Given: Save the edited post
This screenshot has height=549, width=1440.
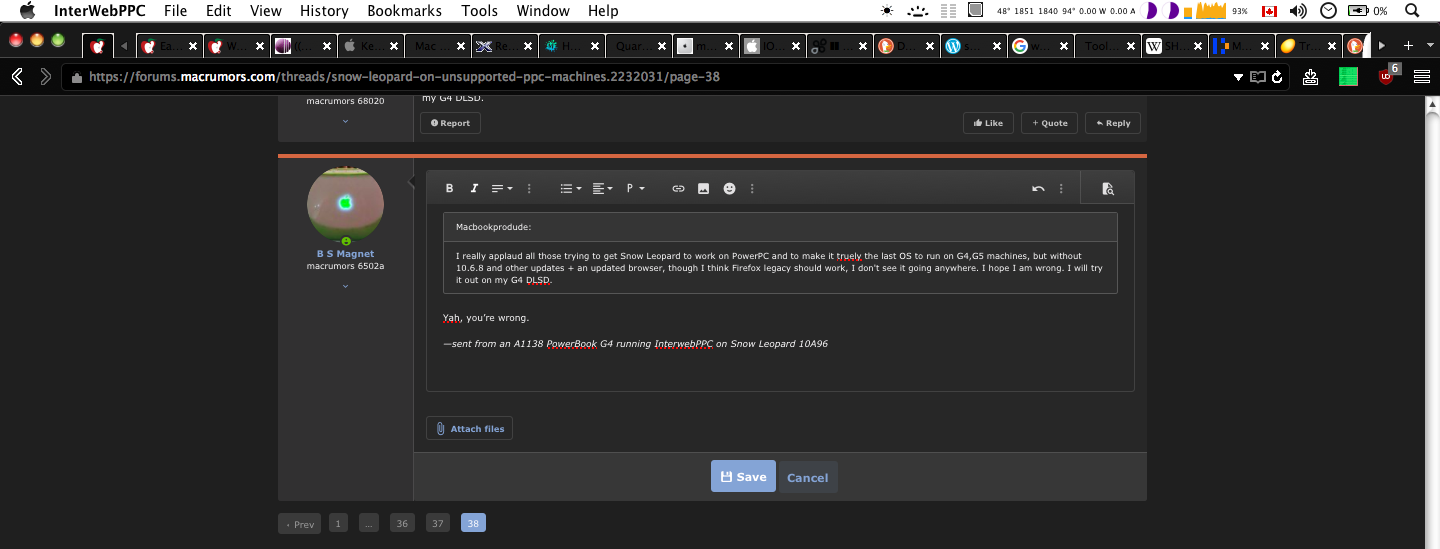Looking at the screenshot, I should (x=743, y=477).
